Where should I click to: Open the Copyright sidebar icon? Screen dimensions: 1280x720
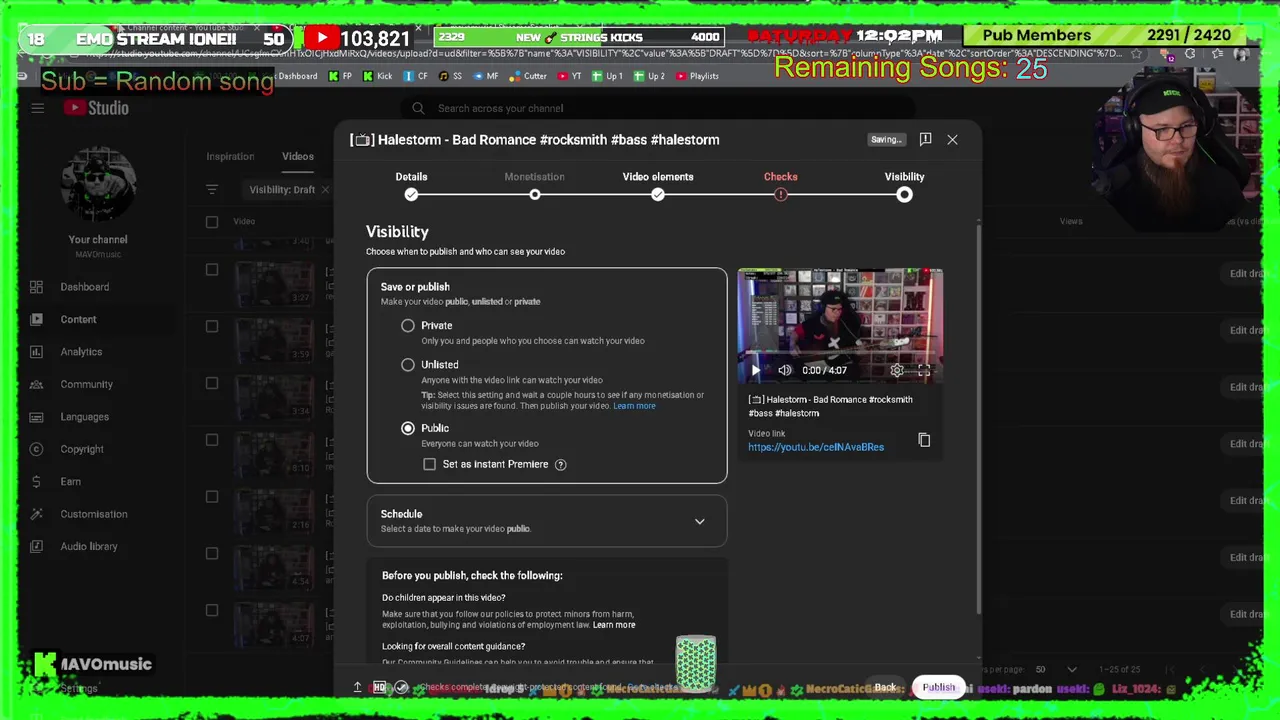36,449
